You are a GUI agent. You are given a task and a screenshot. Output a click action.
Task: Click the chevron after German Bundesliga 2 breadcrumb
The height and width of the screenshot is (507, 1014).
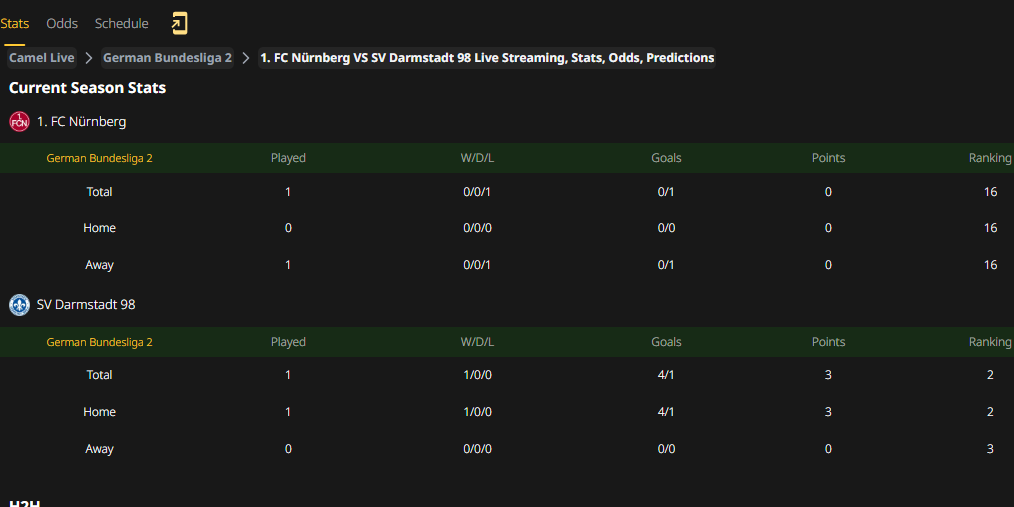coord(246,58)
